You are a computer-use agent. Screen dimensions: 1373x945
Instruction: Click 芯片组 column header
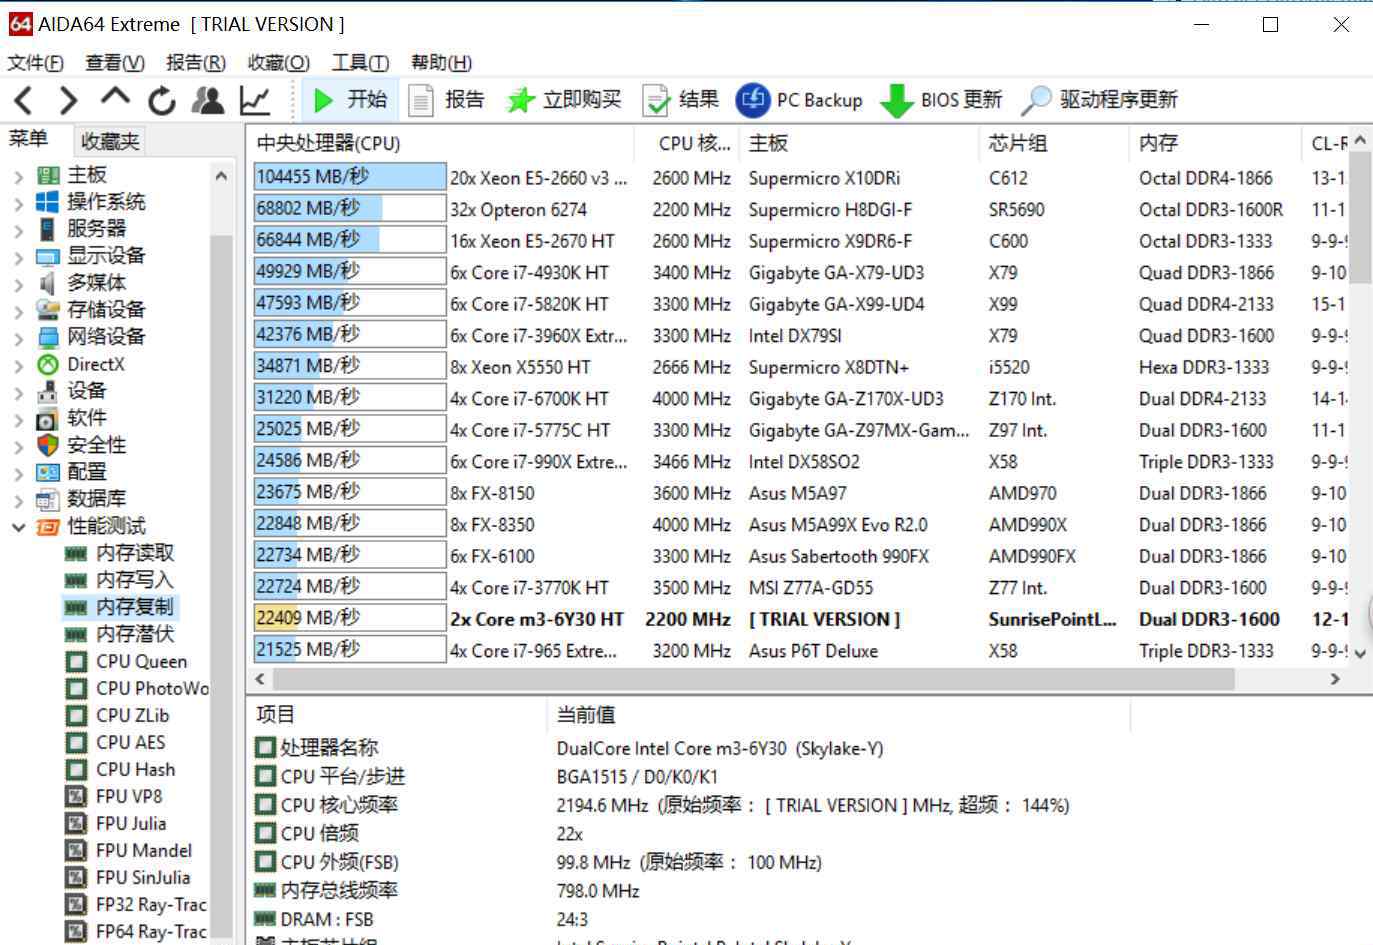1054,143
